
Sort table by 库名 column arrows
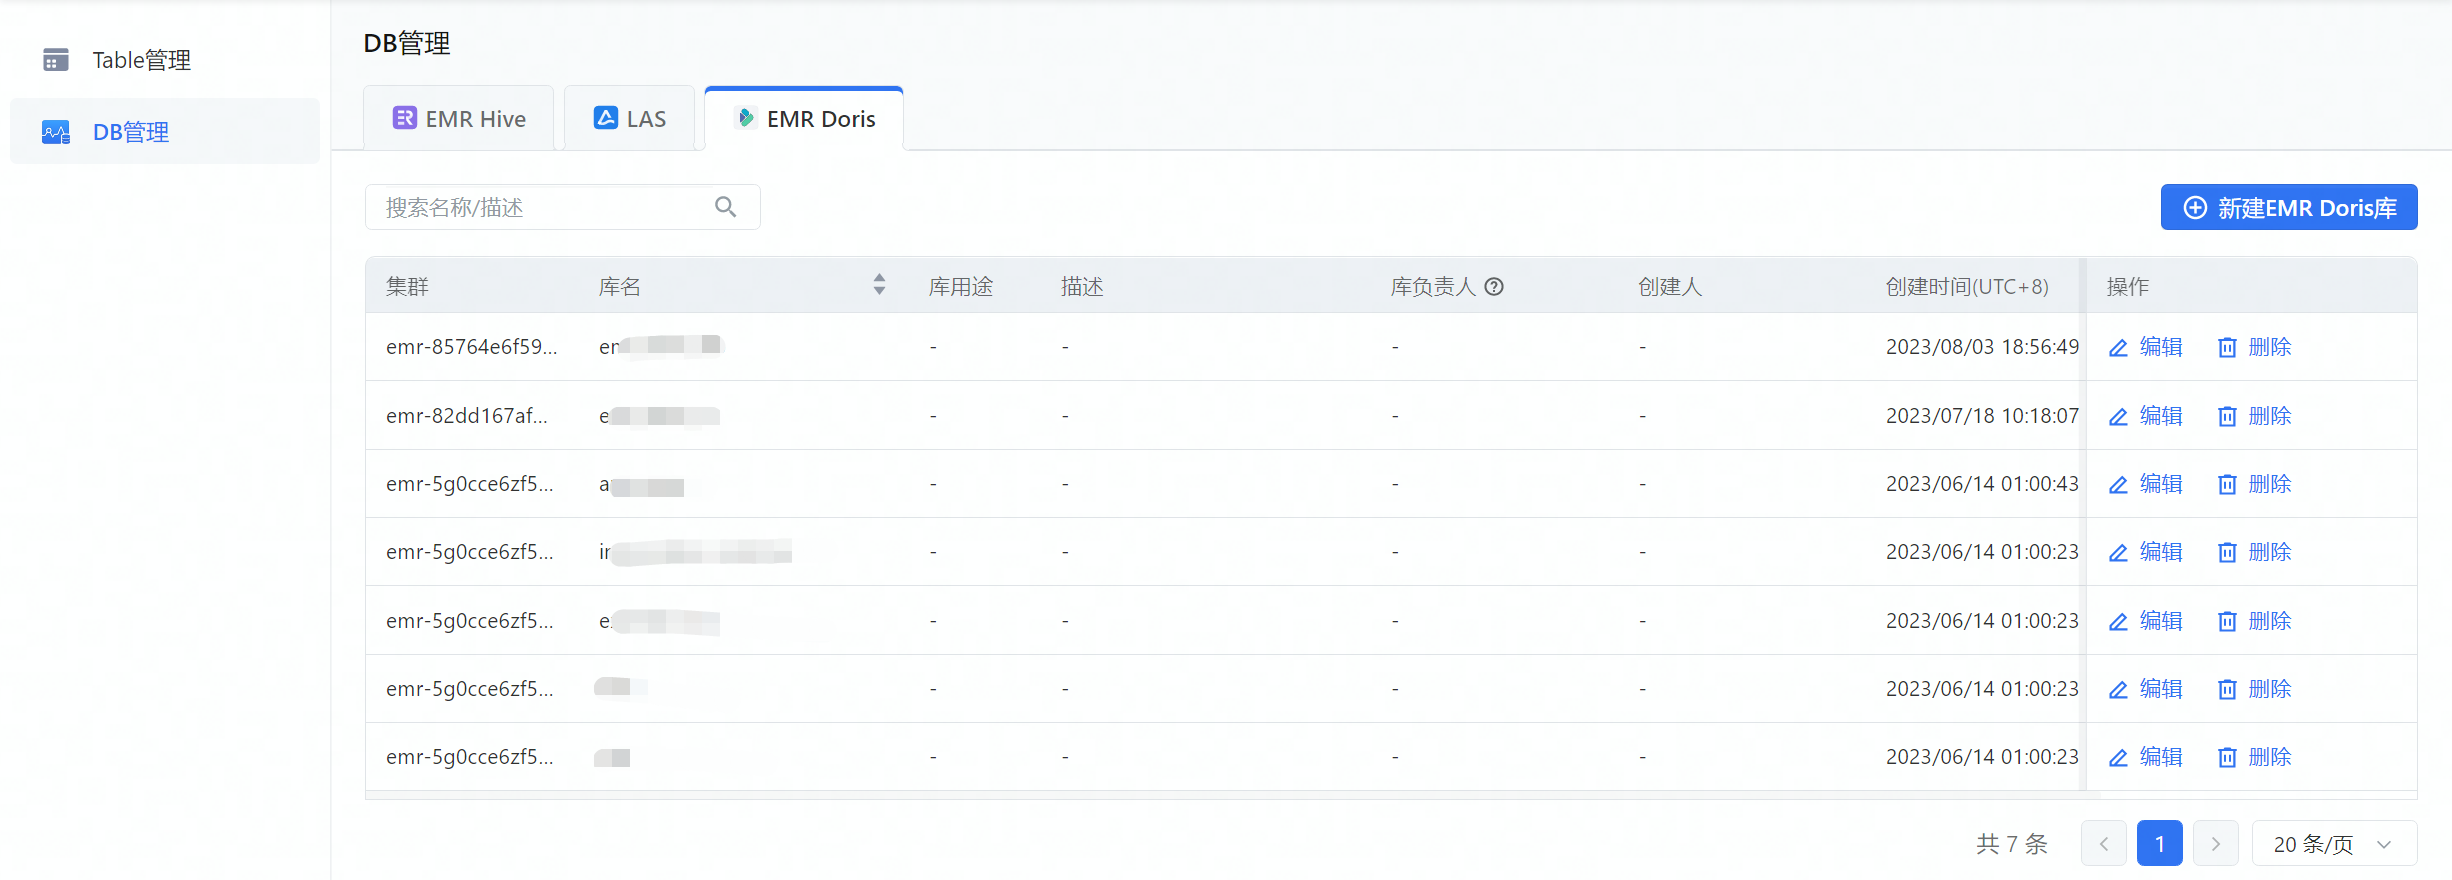pos(879,285)
